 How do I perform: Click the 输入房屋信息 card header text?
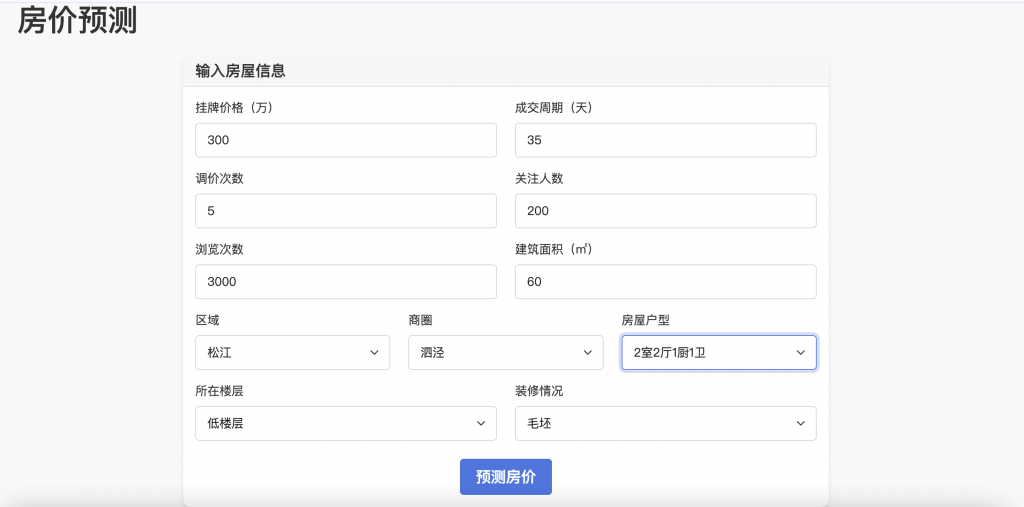(x=240, y=71)
